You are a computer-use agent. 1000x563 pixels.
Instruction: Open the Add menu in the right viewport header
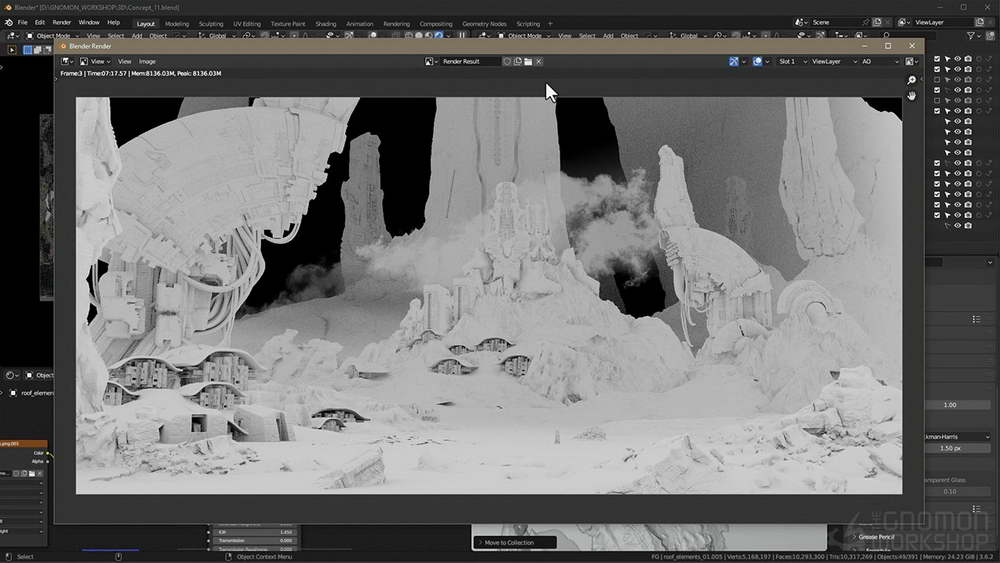pyautogui.click(x=608, y=36)
